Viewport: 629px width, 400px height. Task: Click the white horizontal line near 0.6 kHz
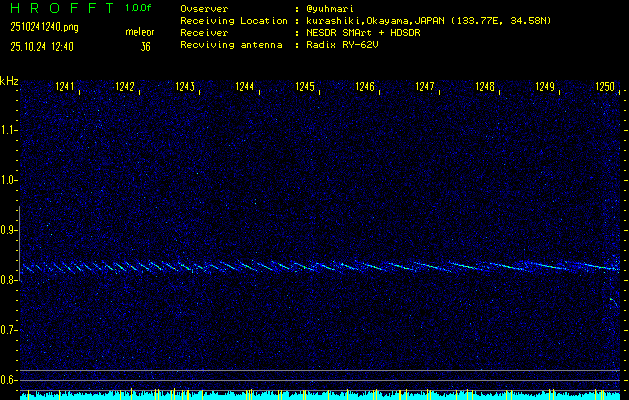[x=320, y=372]
